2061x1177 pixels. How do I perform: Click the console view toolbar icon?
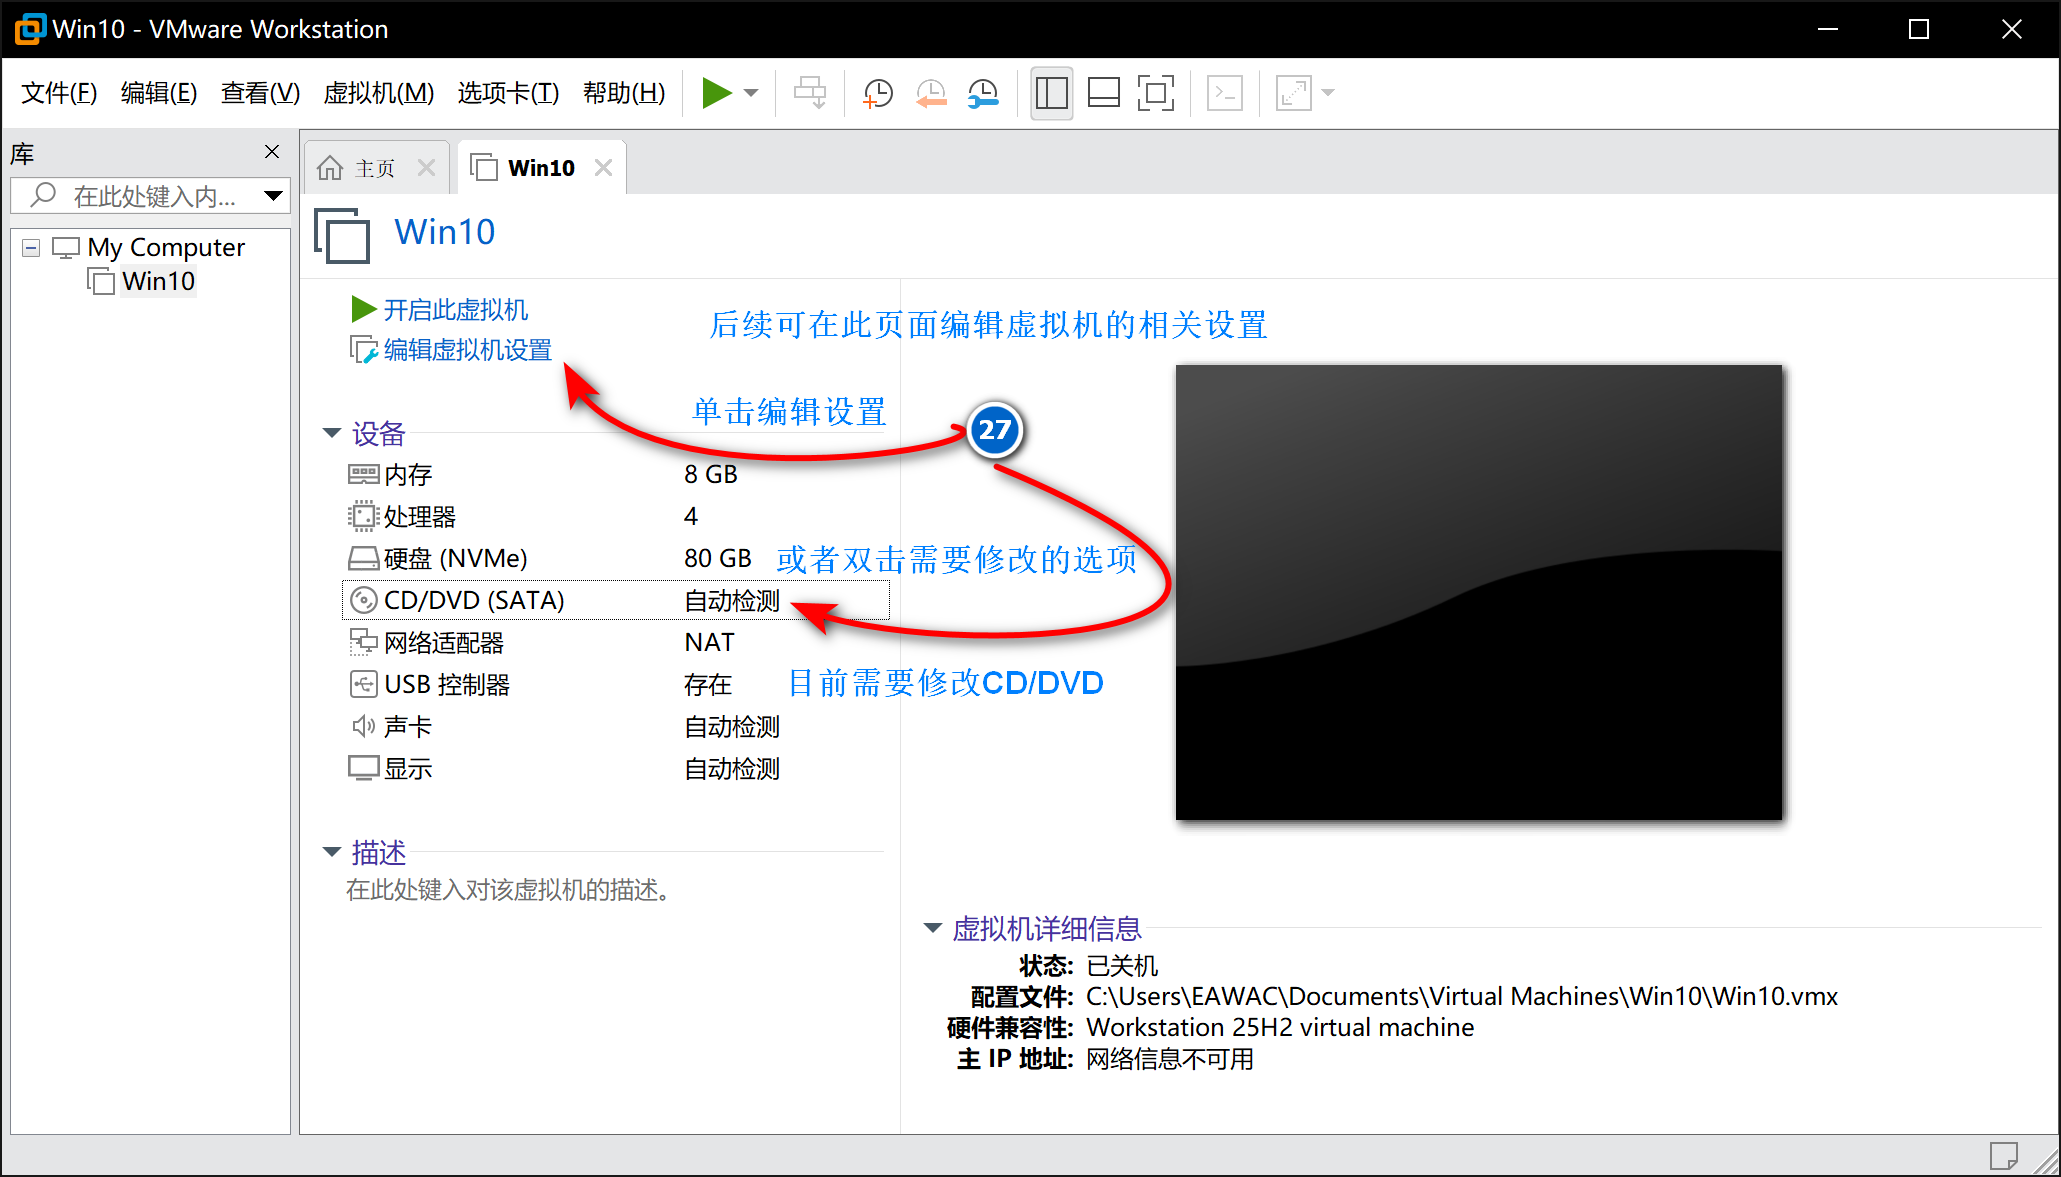click(x=1224, y=93)
